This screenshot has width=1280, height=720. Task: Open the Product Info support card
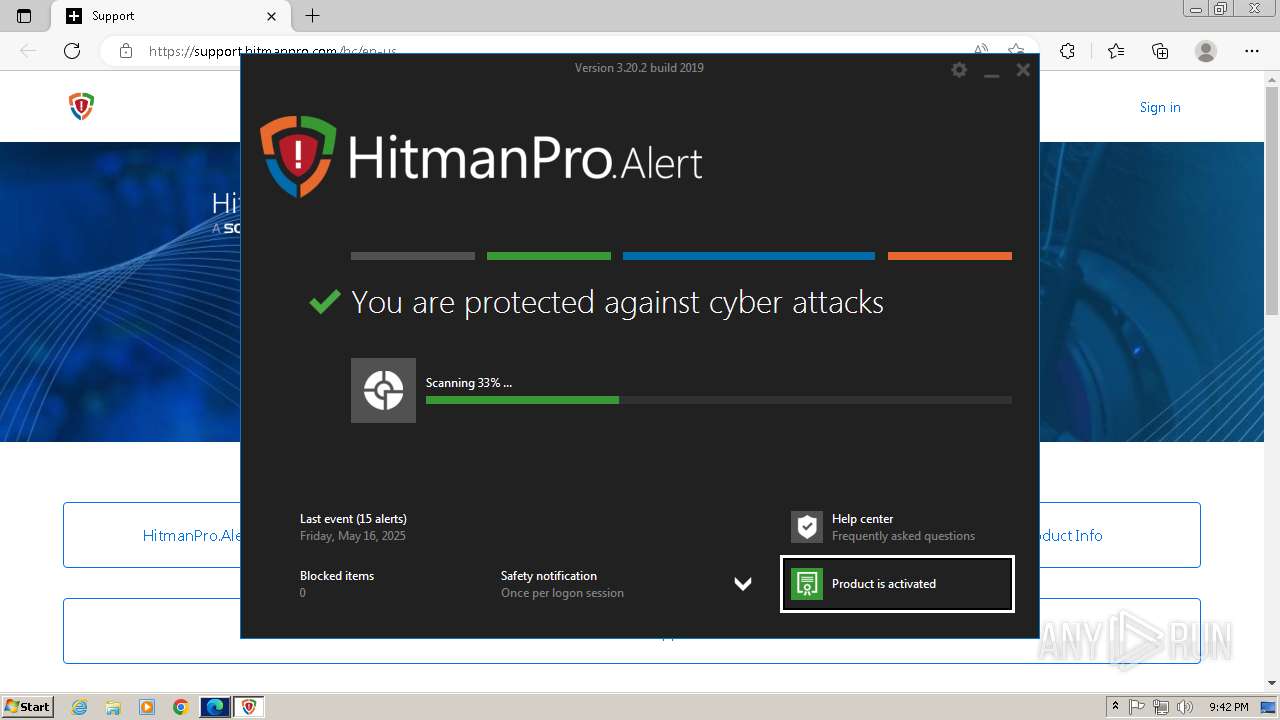1119,535
